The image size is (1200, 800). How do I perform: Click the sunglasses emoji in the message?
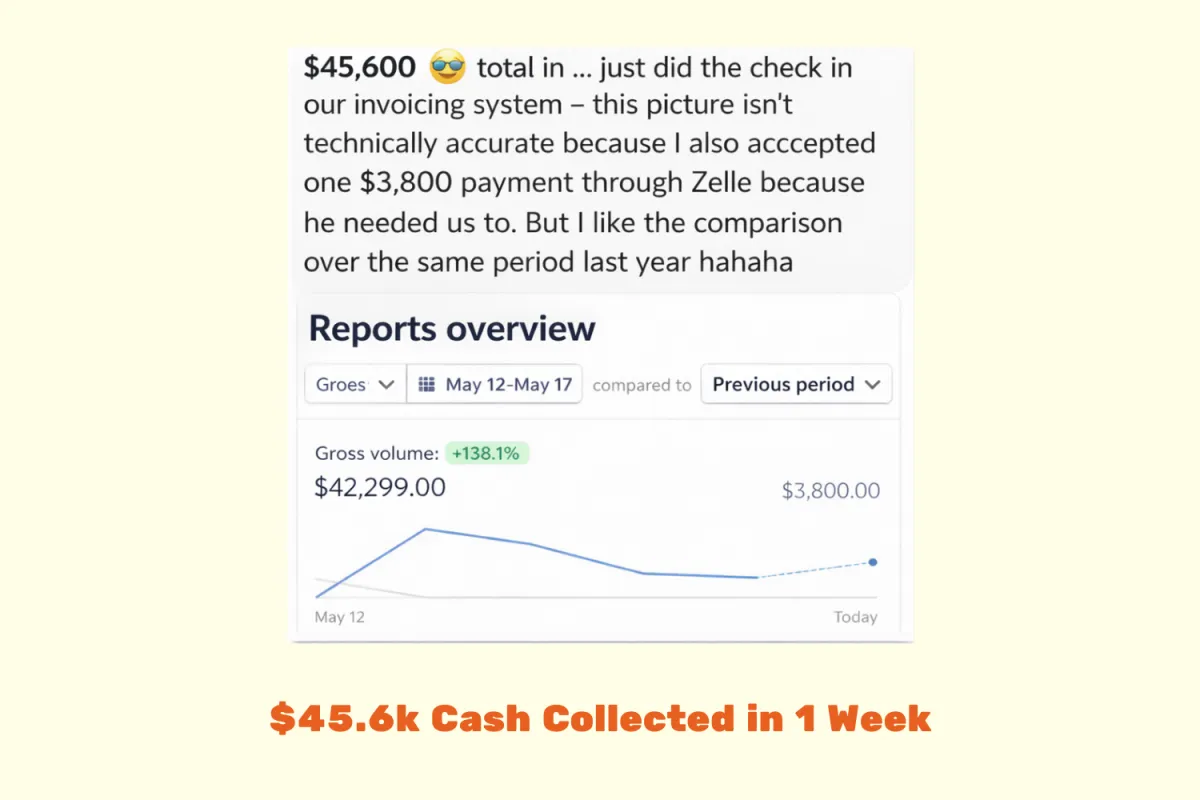click(445, 69)
